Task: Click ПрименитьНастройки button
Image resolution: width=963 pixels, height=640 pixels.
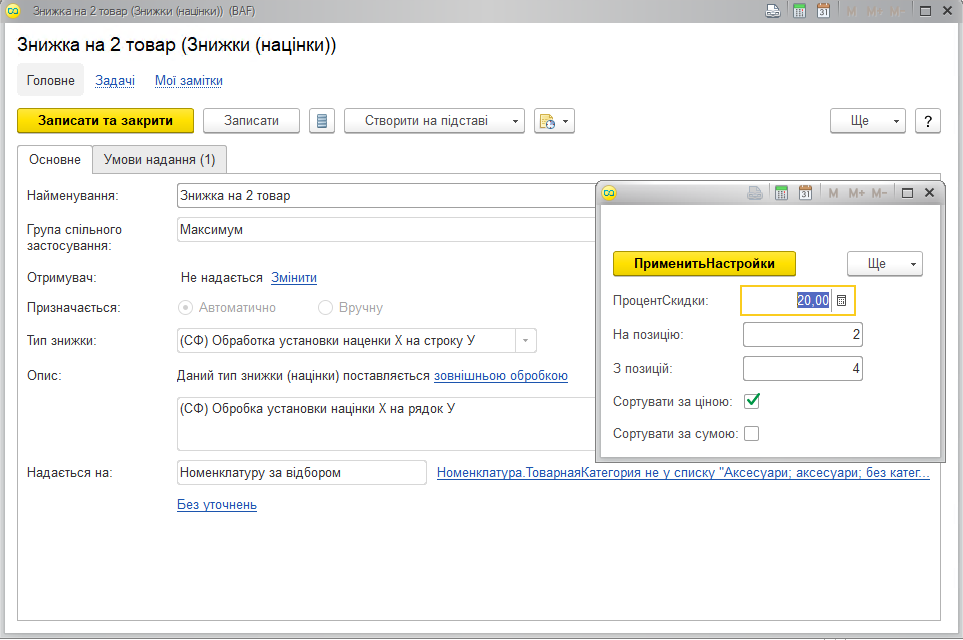Action: [704, 264]
